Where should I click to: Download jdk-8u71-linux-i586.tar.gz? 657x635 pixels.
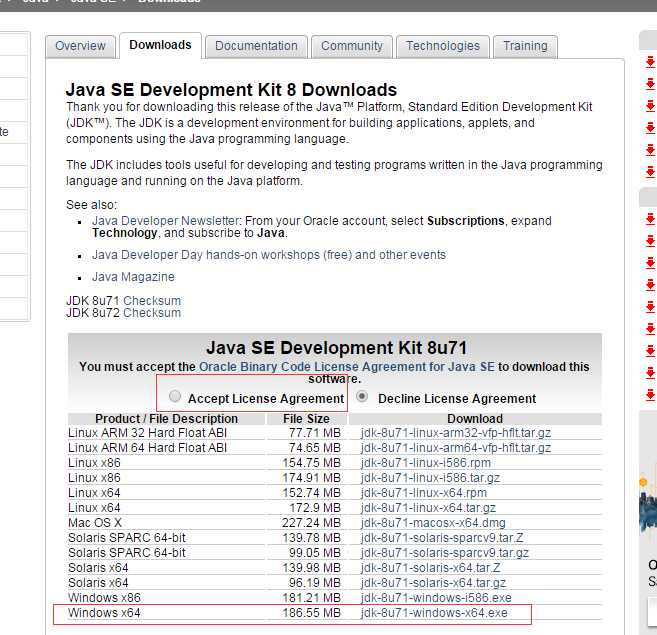point(430,478)
